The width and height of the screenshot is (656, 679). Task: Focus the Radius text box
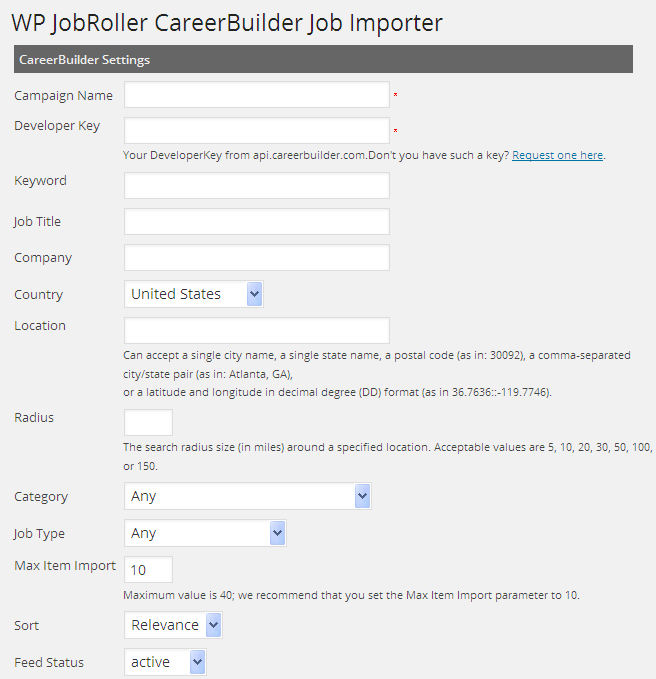[148, 422]
